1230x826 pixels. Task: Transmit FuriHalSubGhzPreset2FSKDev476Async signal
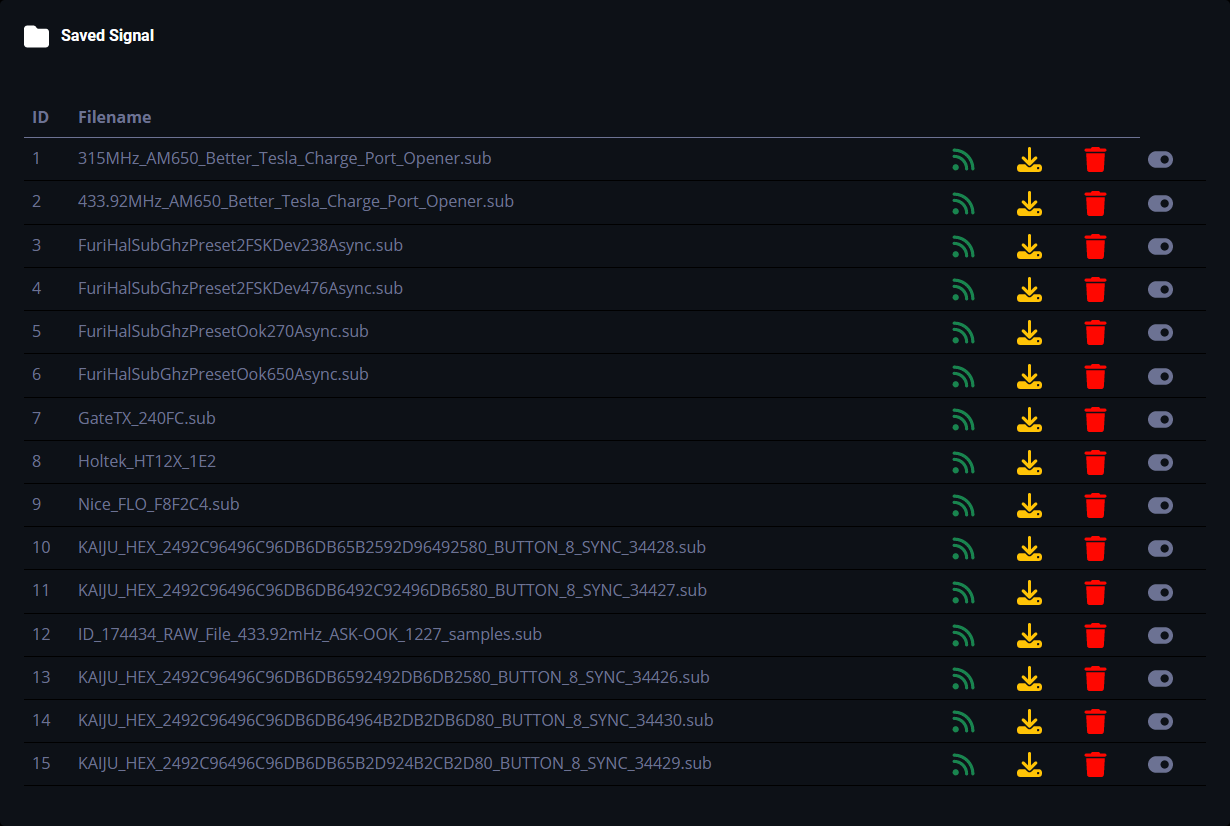(x=962, y=289)
